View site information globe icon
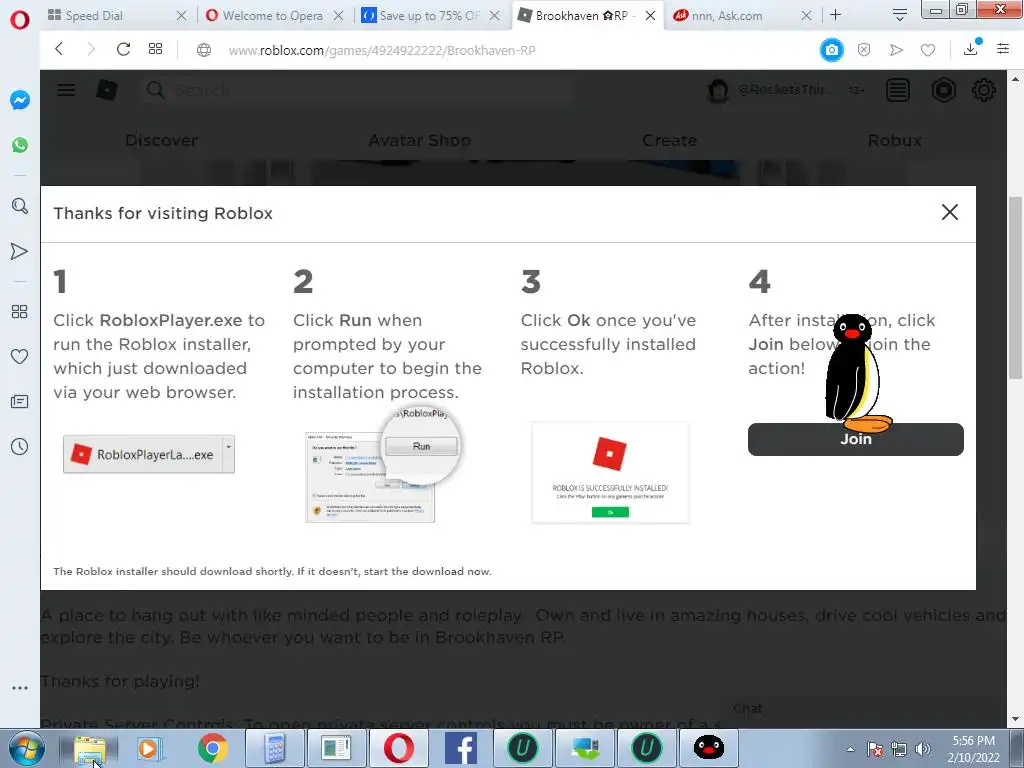The height and width of the screenshot is (768, 1024). coord(204,50)
